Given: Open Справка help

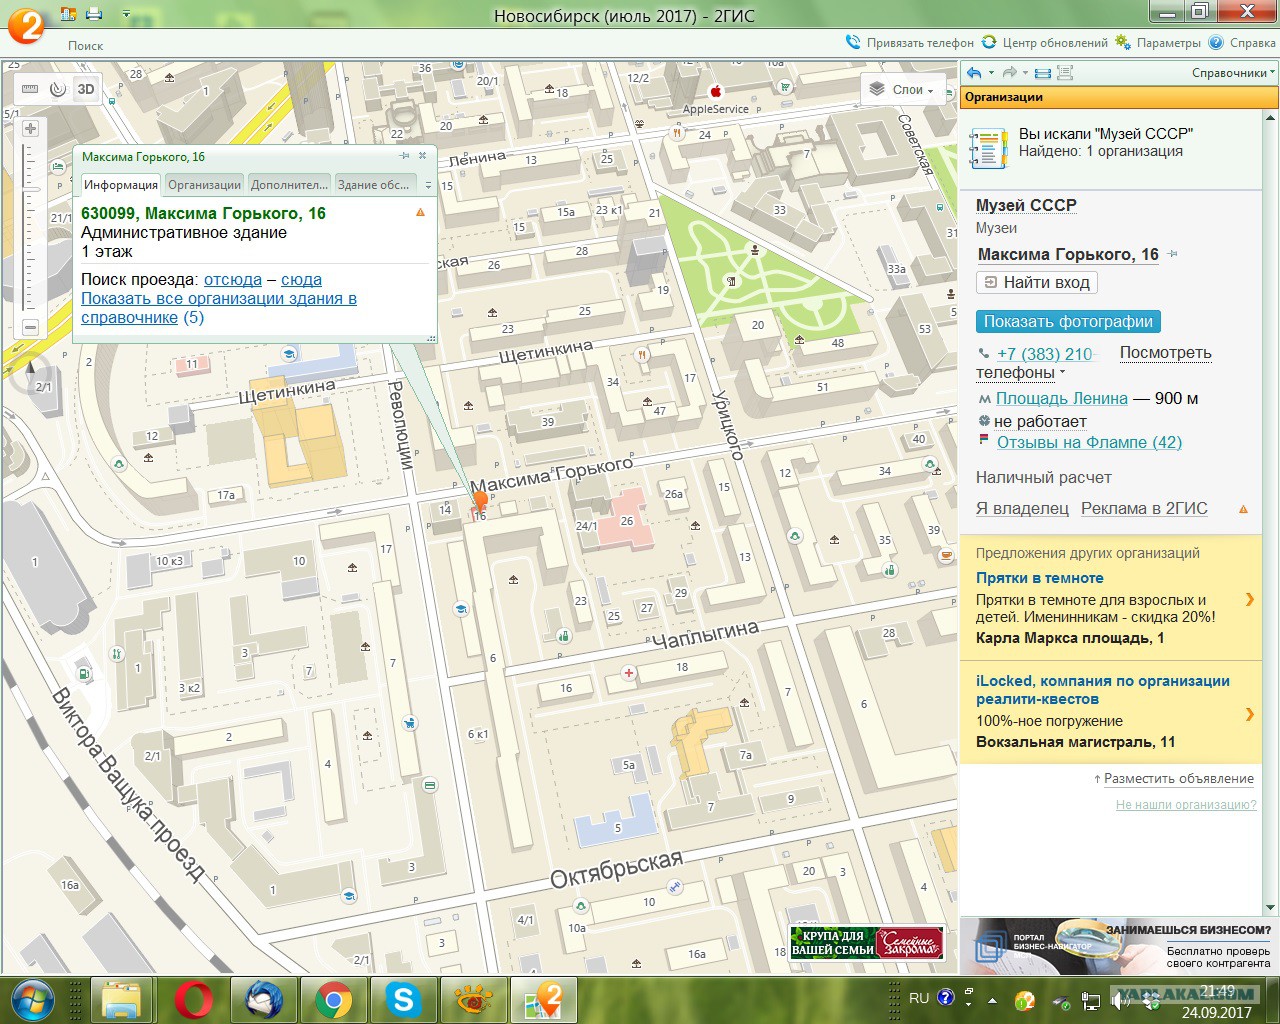Looking at the screenshot, I should click(x=1242, y=43).
